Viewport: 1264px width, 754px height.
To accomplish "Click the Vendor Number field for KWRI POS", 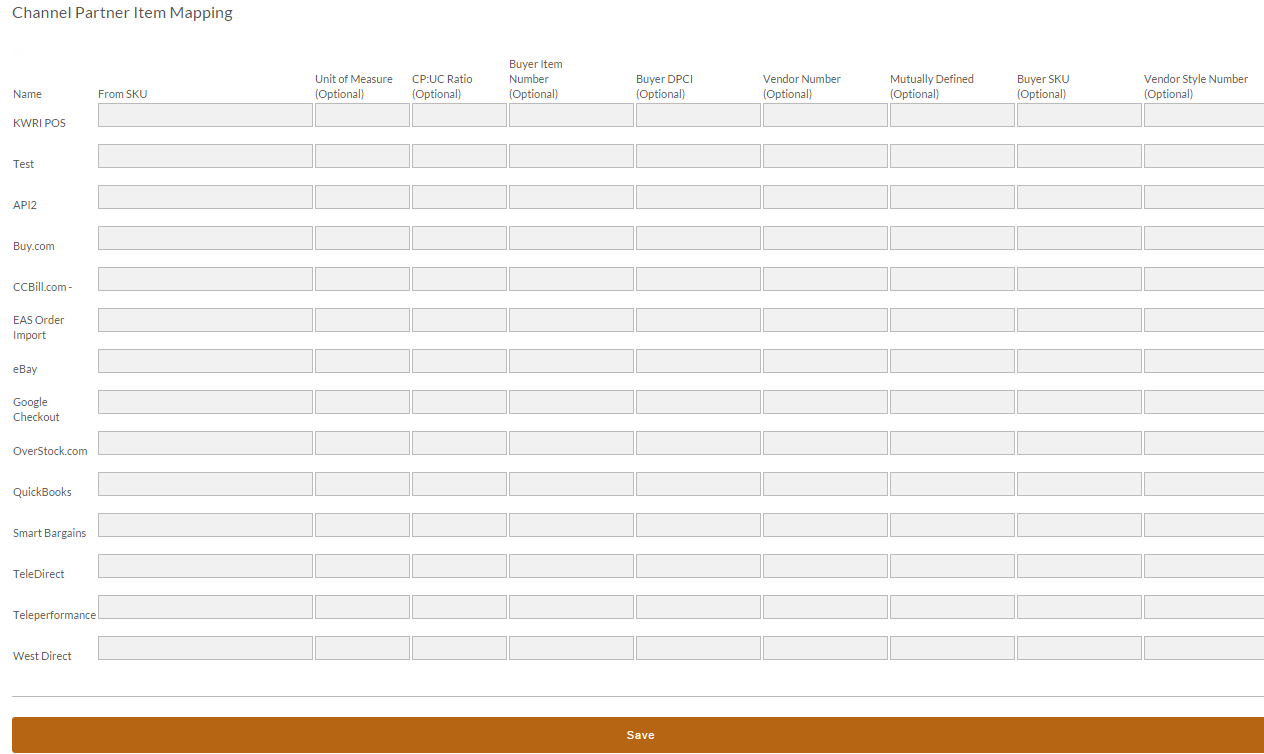I will pyautogui.click(x=825, y=115).
